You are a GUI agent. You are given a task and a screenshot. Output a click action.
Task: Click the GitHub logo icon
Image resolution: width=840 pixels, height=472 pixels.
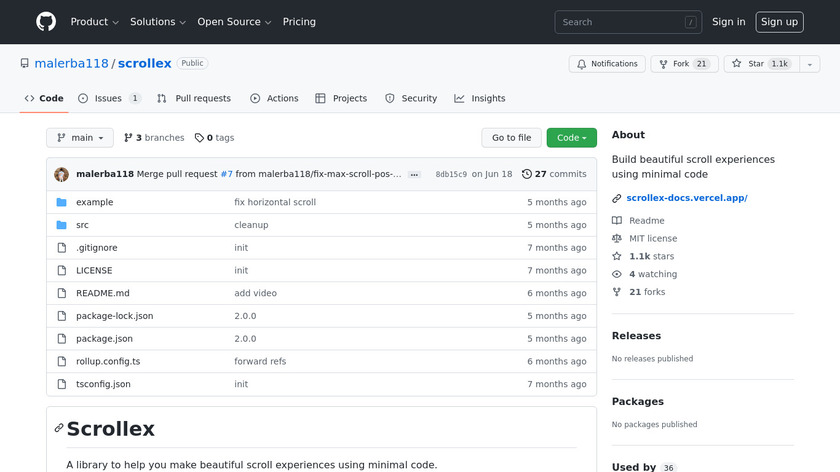point(46,22)
